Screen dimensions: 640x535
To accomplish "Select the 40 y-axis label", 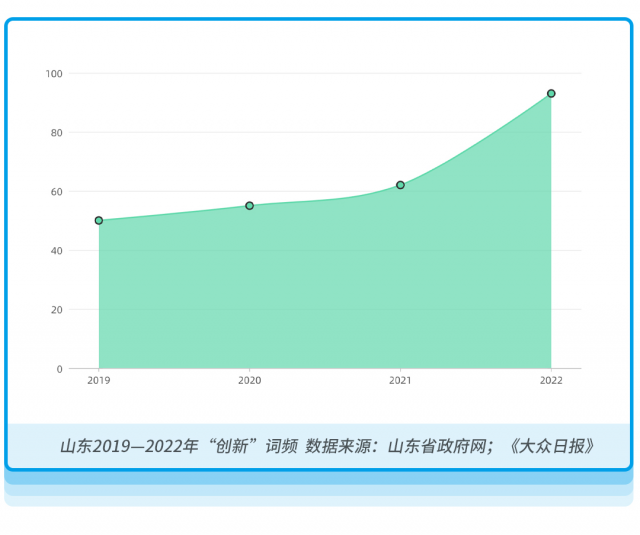I will click(x=56, y=251).
